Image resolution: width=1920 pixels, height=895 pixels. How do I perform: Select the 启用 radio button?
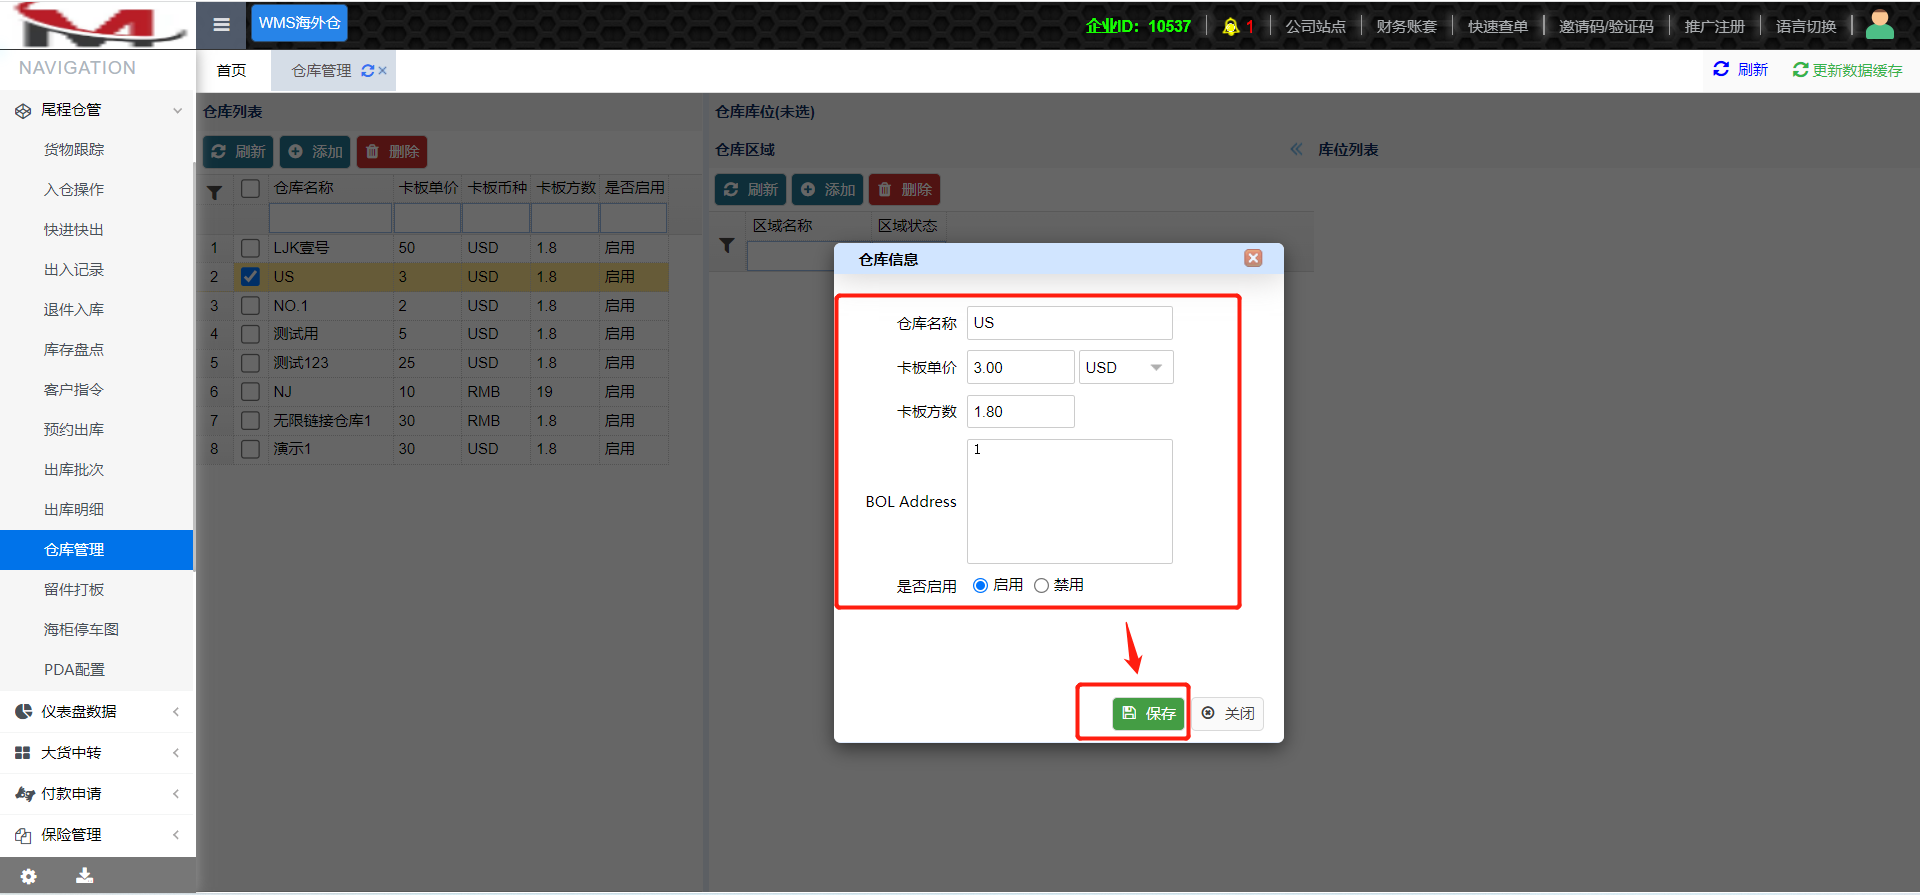tap(980, 586)
